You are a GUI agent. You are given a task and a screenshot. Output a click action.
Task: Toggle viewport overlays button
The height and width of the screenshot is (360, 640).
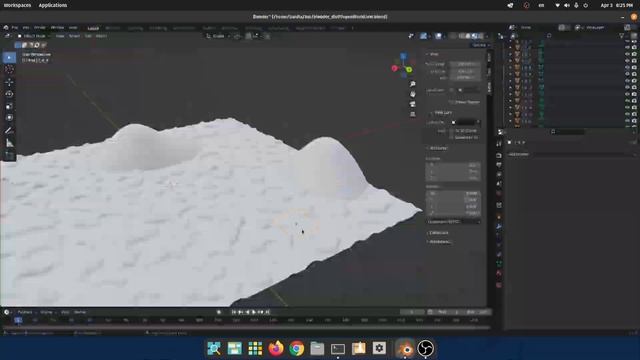pyautogui.click(x=438, y=36)
